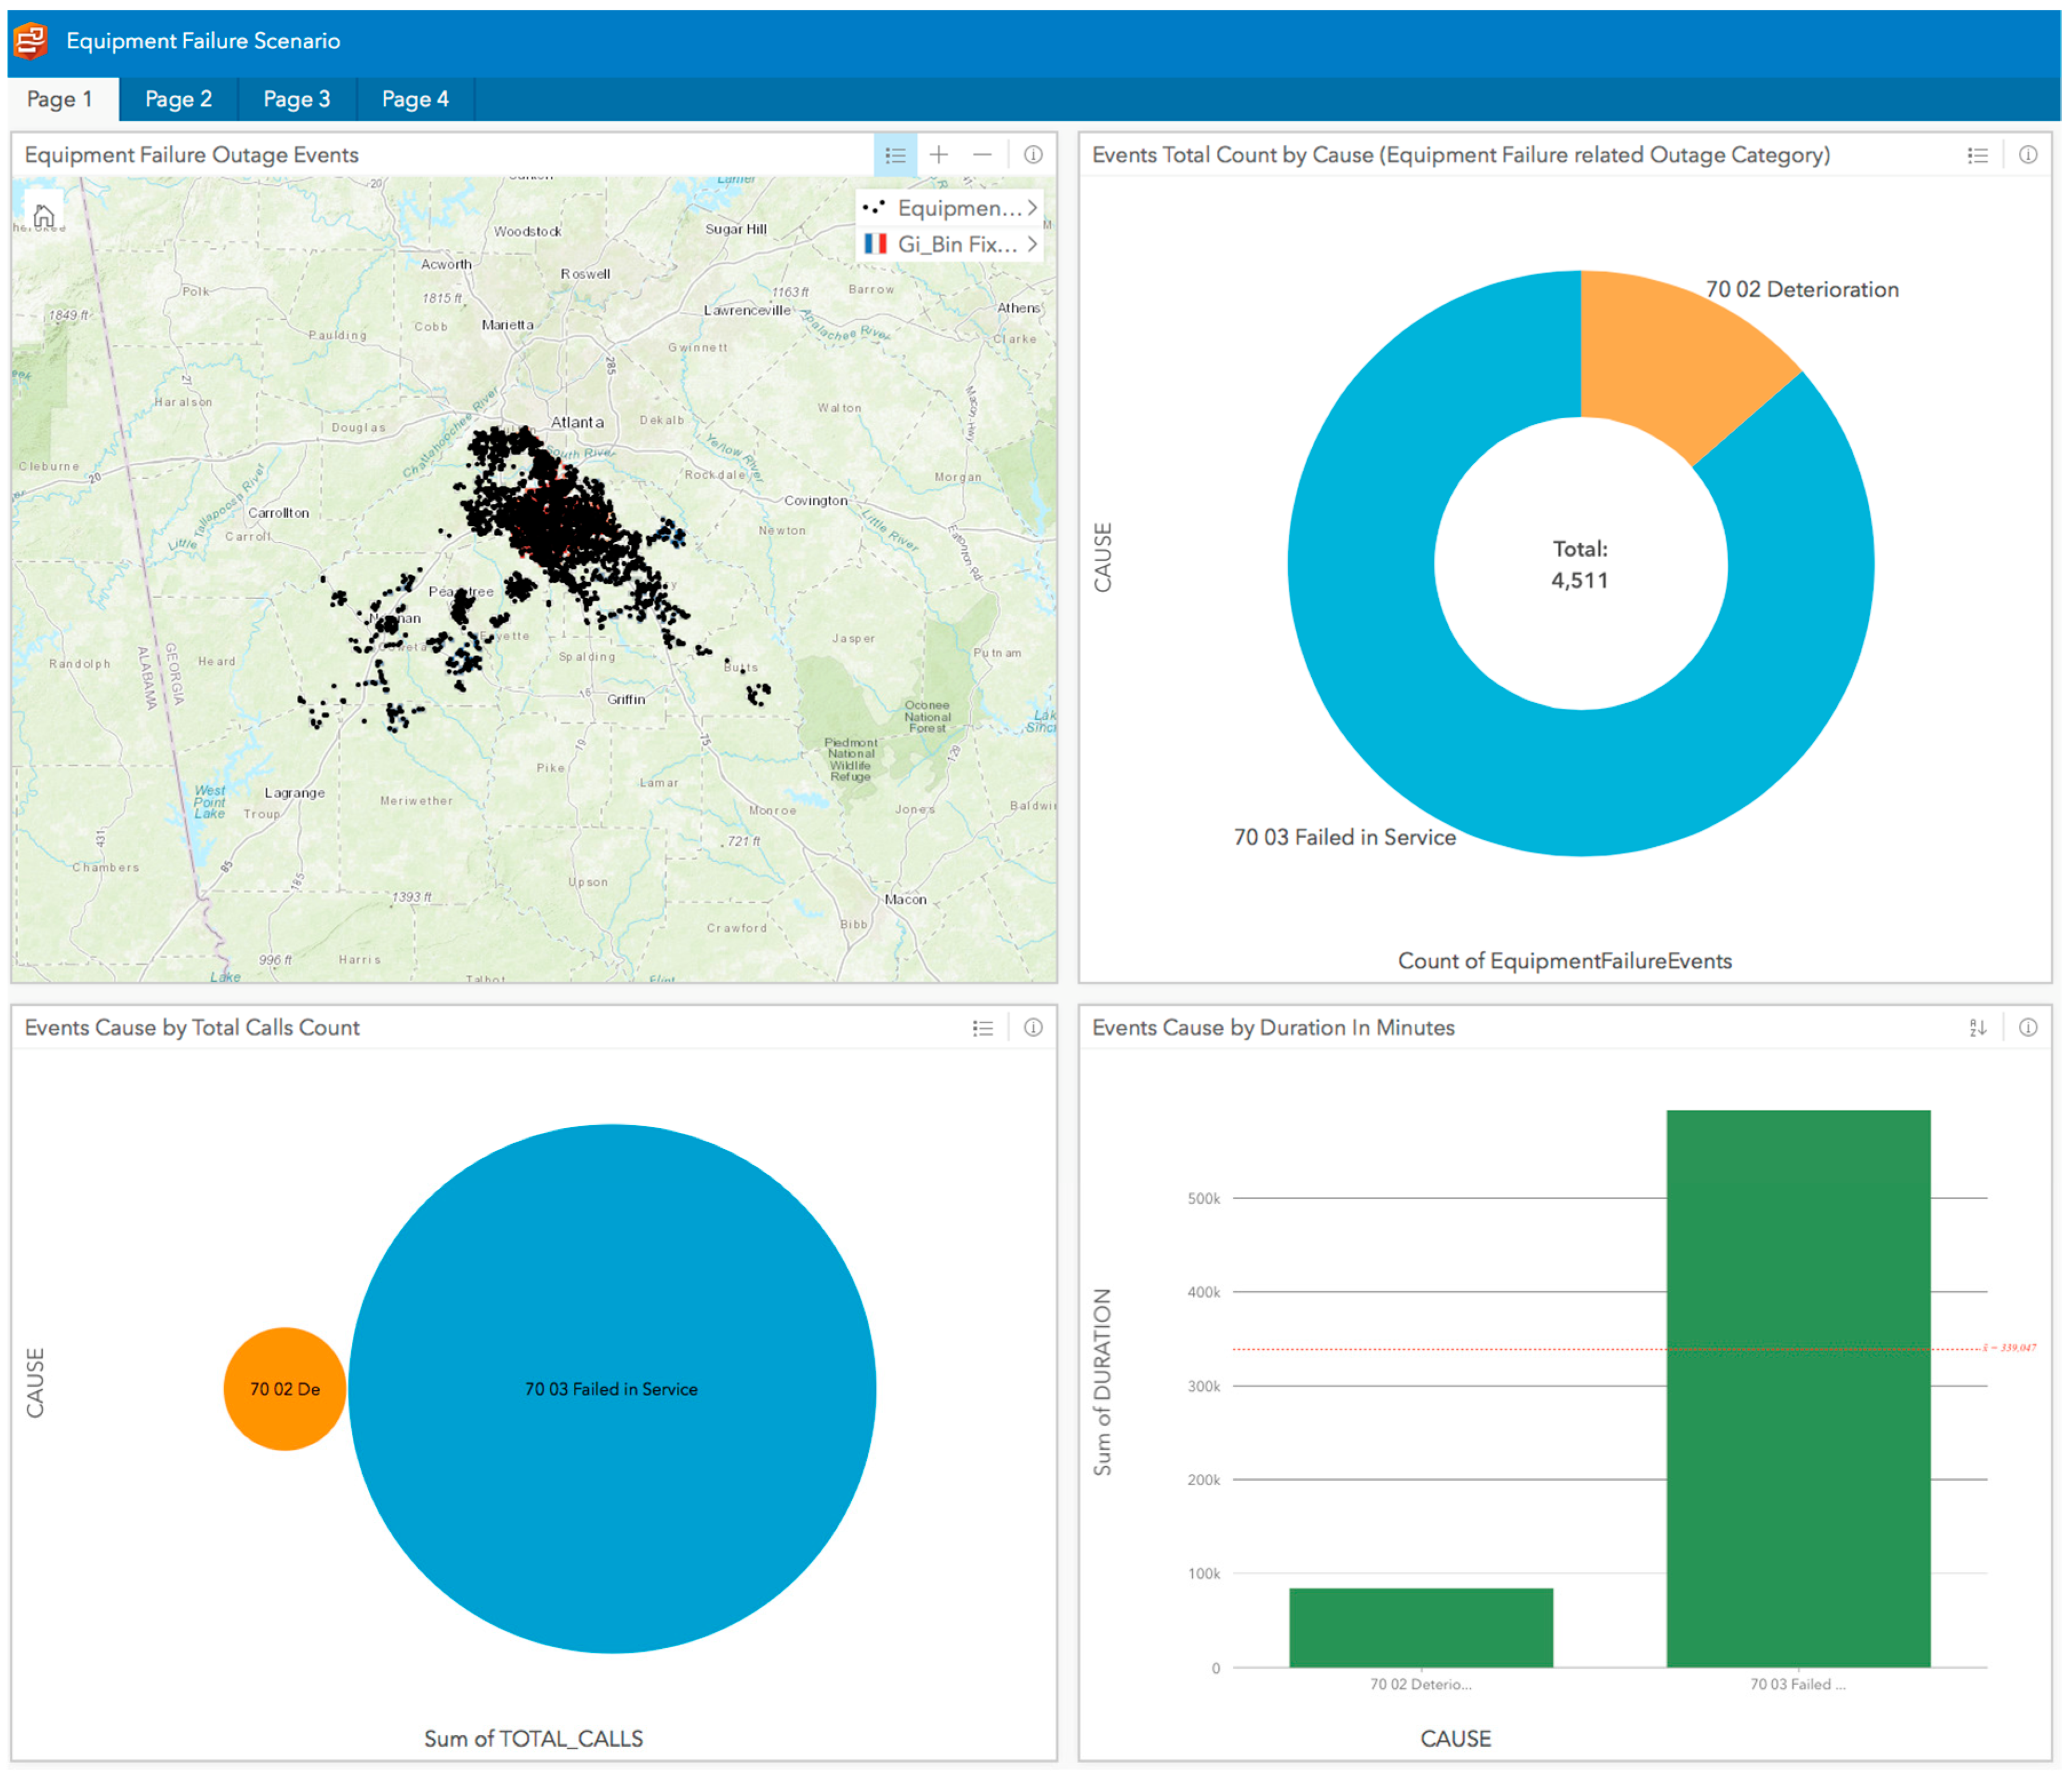
Task: Click the Insights app logo icon
Action: pos(31,41)
